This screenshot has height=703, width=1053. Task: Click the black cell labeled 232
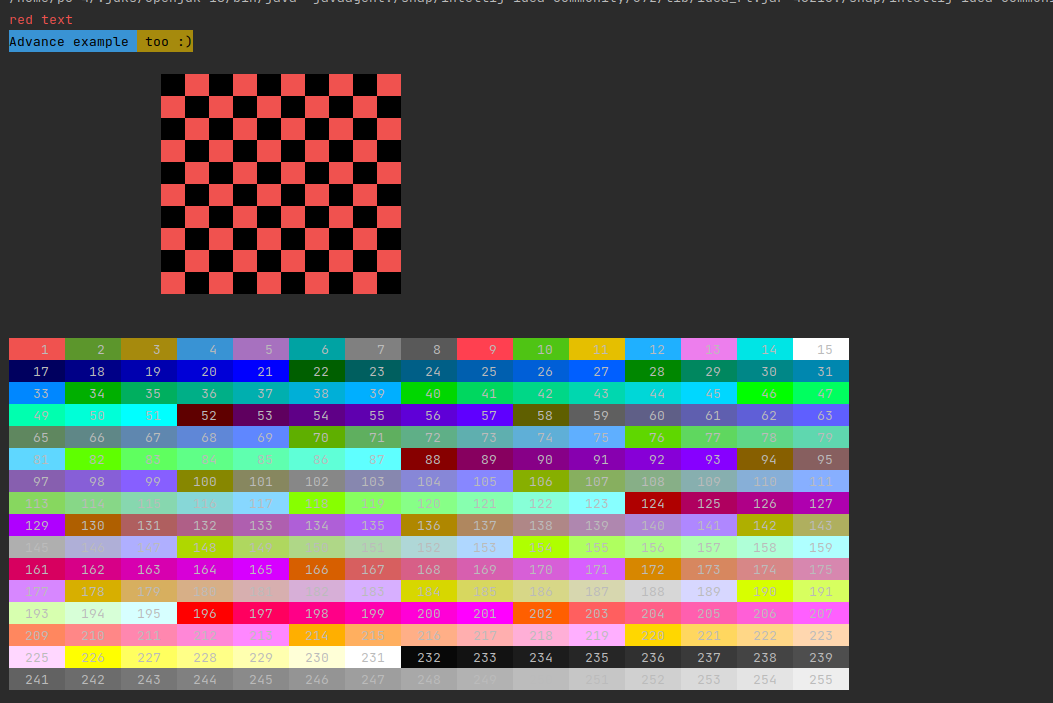[429, 657]
